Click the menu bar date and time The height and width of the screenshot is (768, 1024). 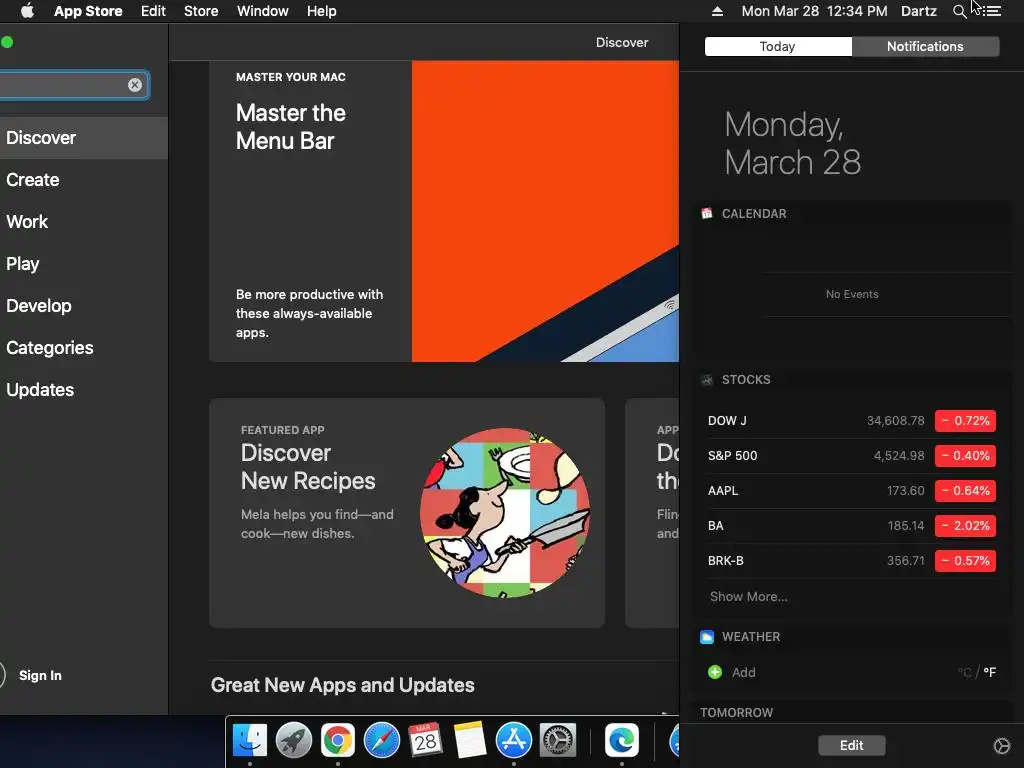click(814, 11)
